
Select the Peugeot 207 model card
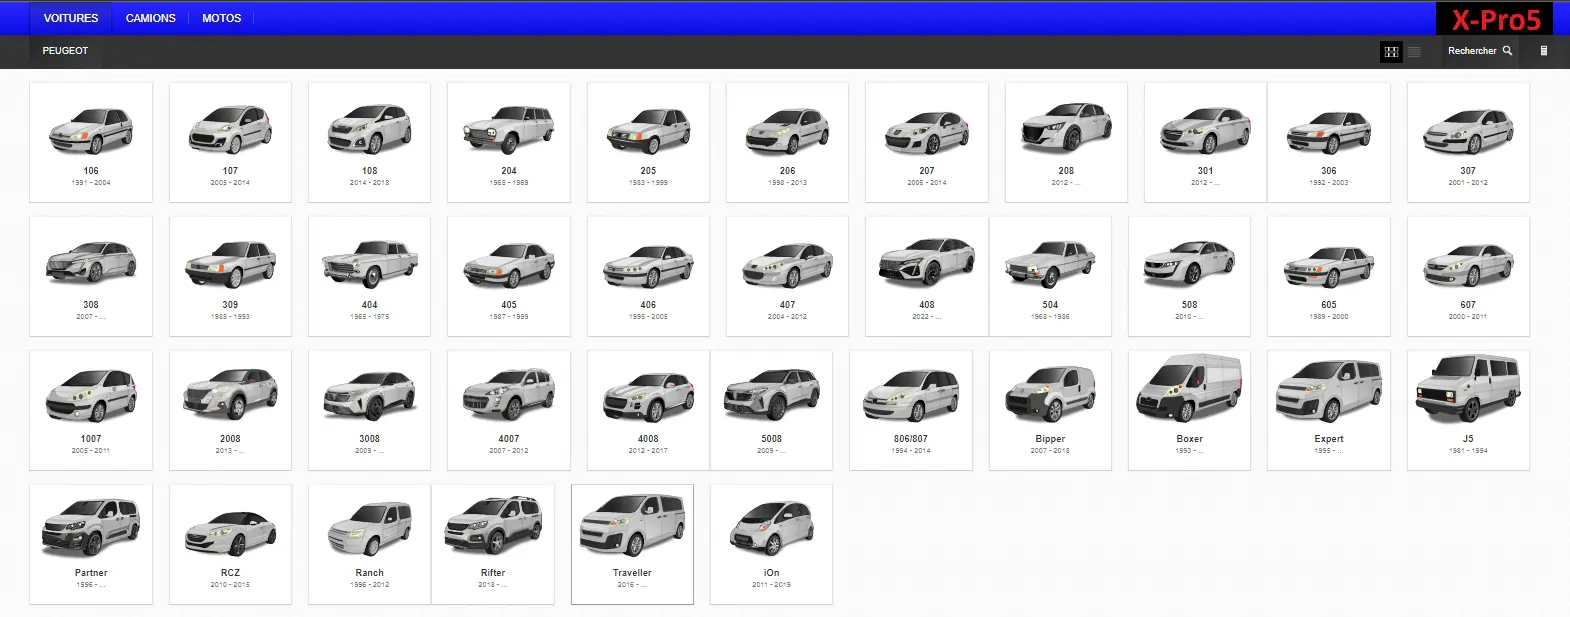927,142
